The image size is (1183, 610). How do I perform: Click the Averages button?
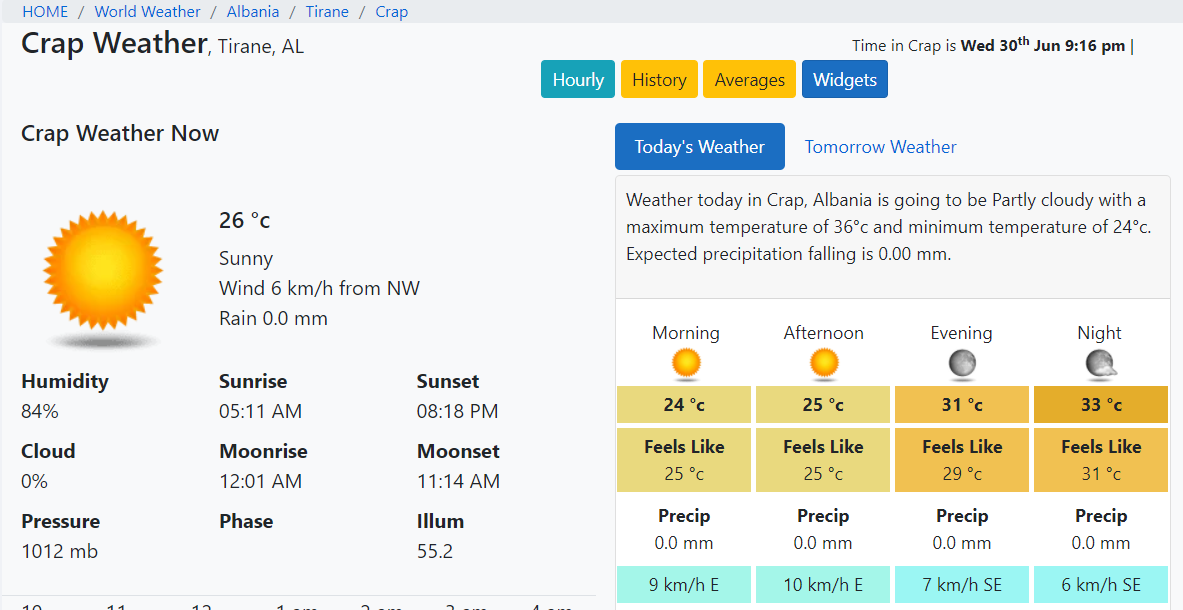point(750,80)
